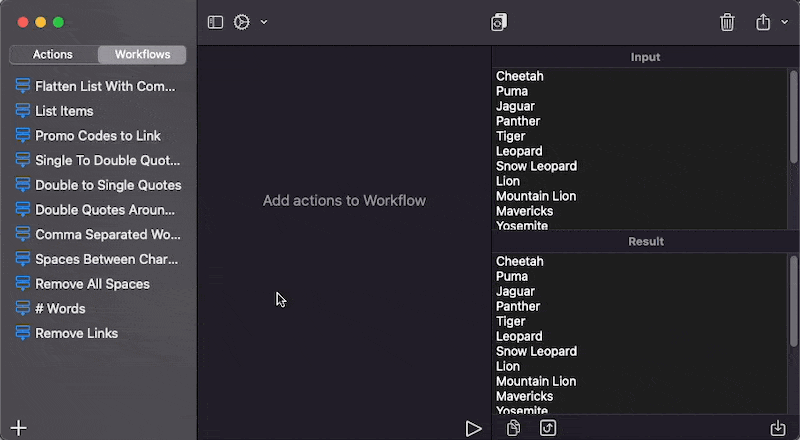Image resolution: width=800 pixels, height=440 pixels.
Task: Click the share export icon
Action: pos(763,22)
